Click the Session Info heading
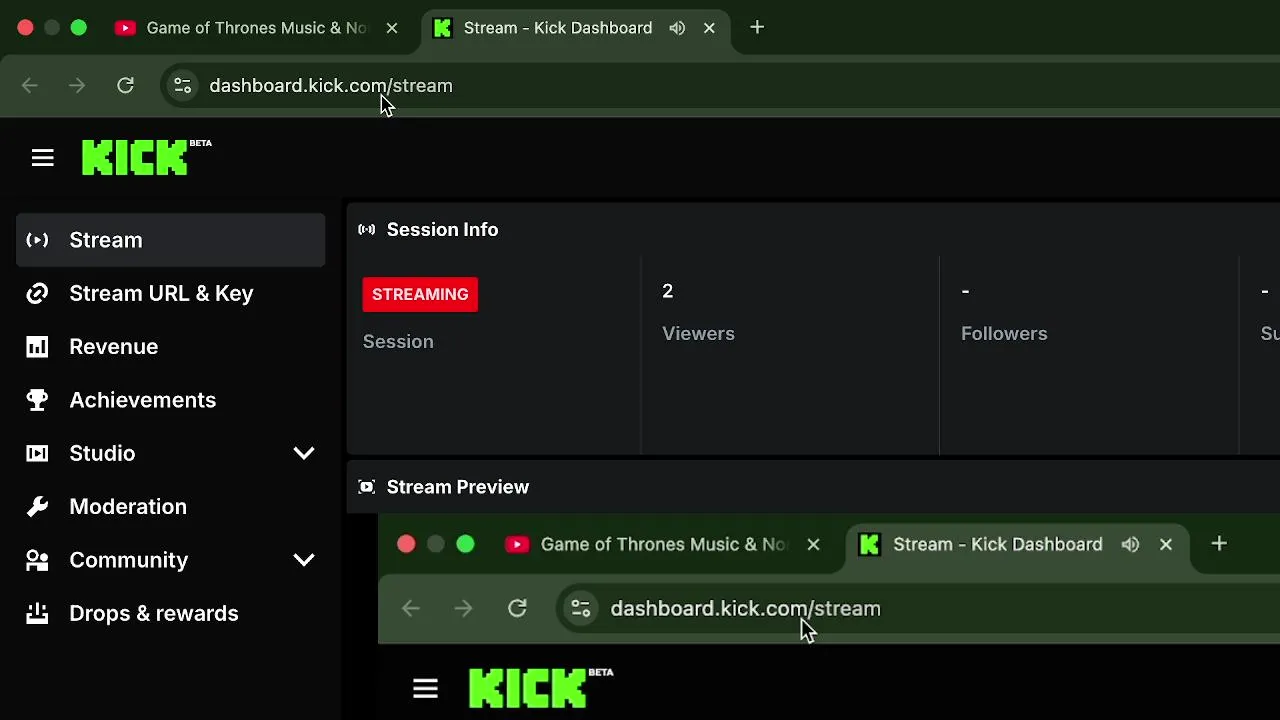Viewport: 1280px width, 720px height. (442, 230)
